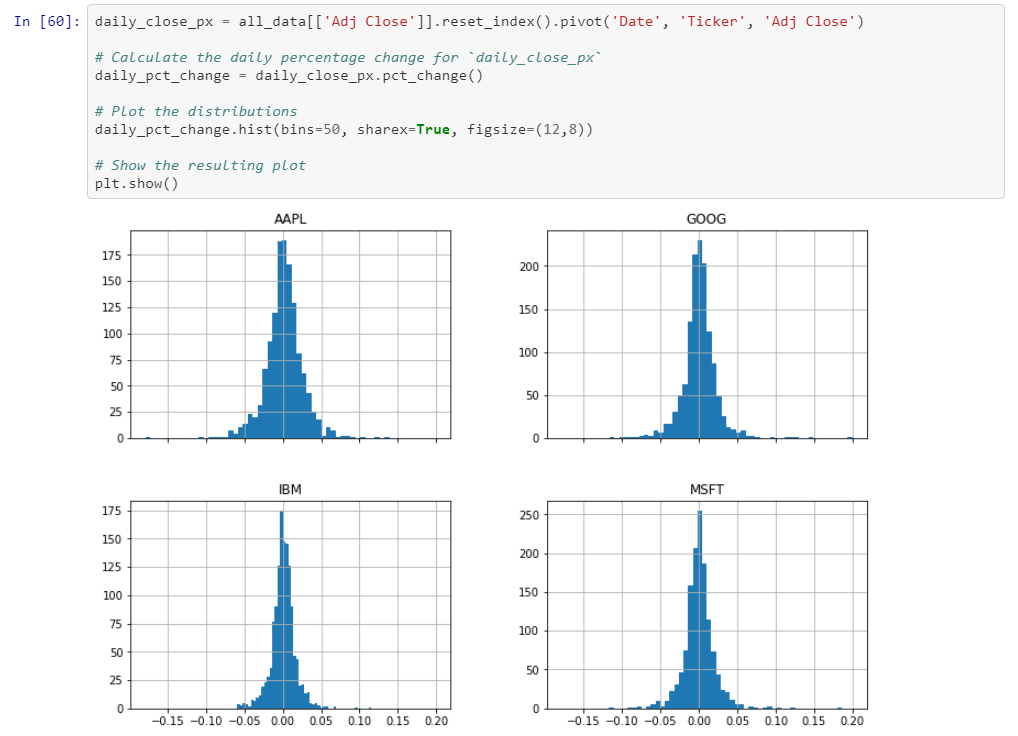The image size is (1018, 736).
Task: Click the 0.00 tick label under IBM
Action: [283, 720]
